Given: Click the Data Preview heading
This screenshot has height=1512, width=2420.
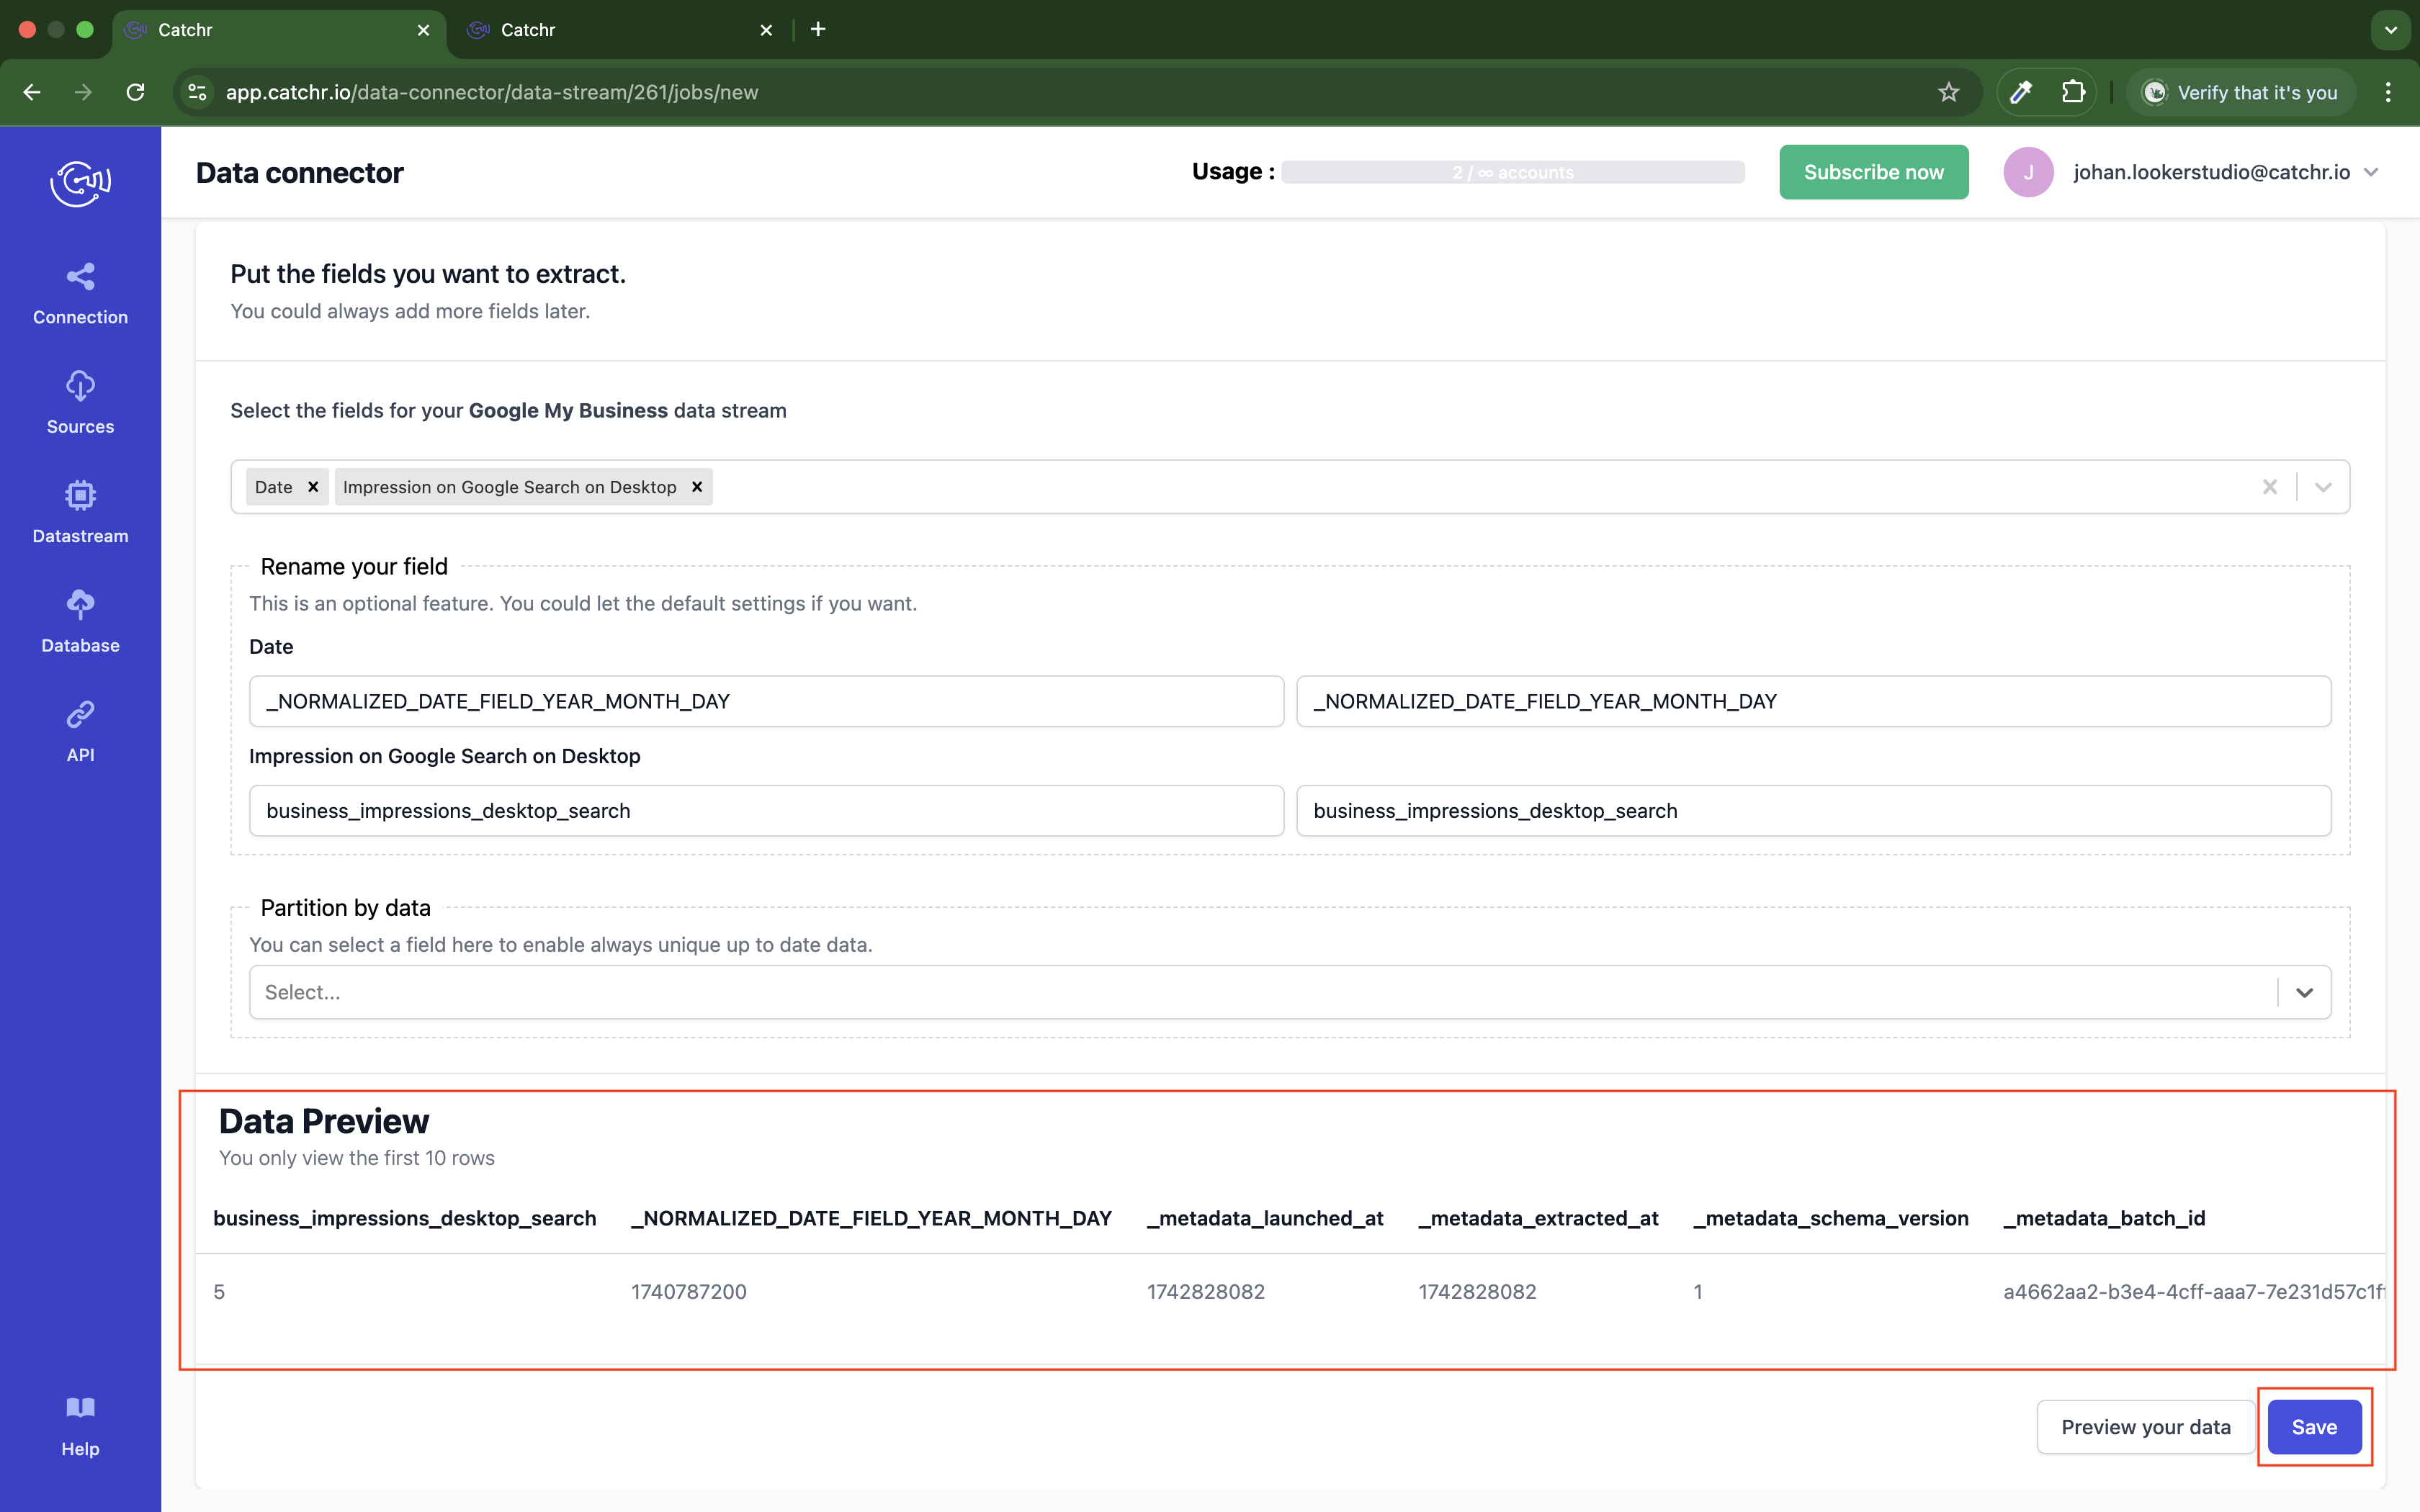Looking at the screenshot, I should click(324, 1121).
